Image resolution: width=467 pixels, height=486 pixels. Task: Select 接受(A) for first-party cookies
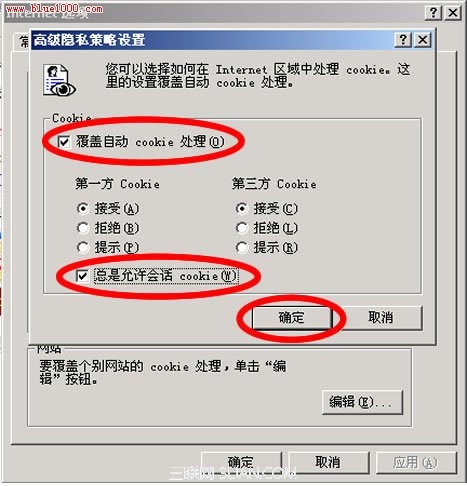[x=83, y=209]
